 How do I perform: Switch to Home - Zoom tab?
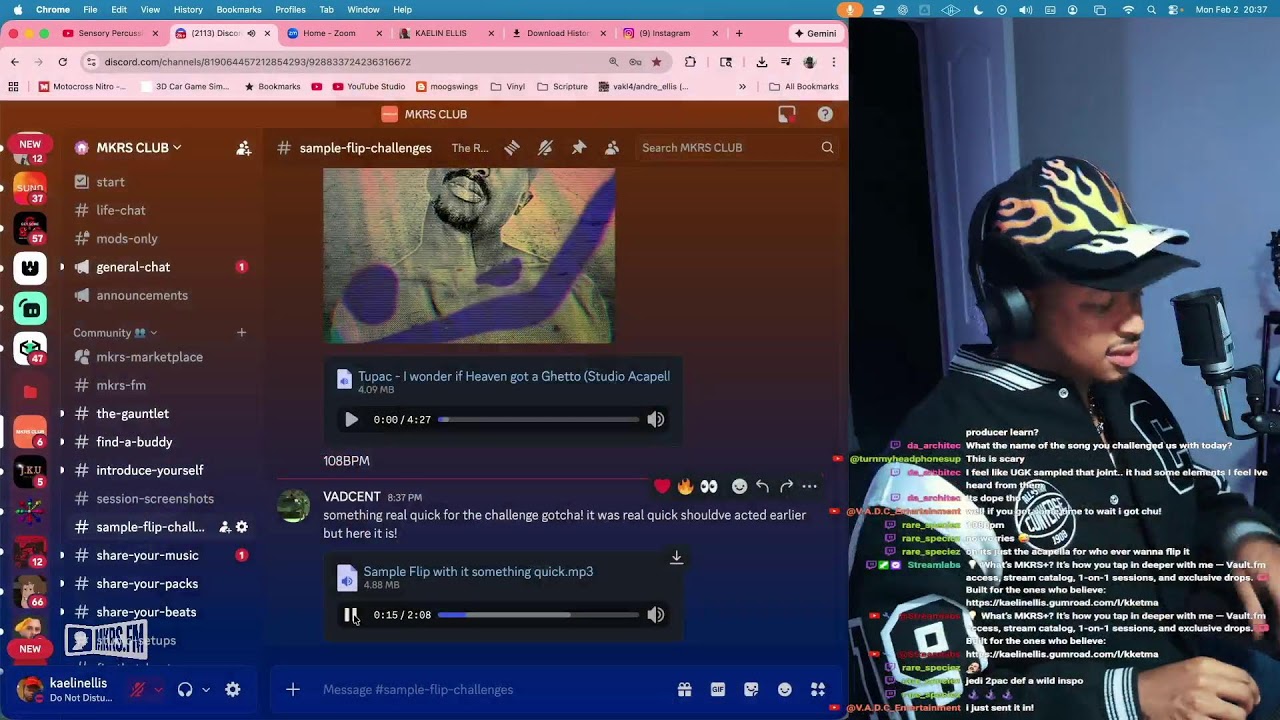coord(334,33)
